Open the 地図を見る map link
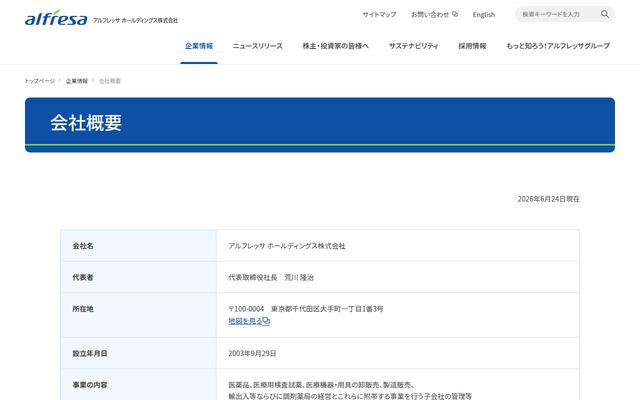 coord(245,321)
